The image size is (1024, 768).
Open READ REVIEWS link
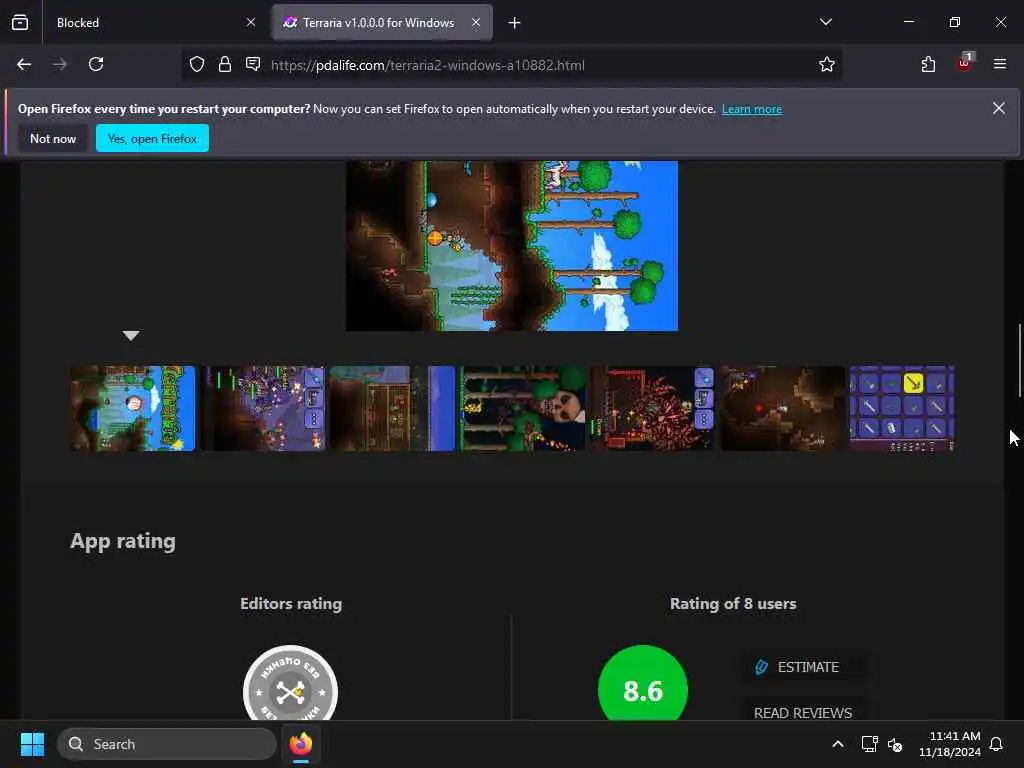[803, 712]
